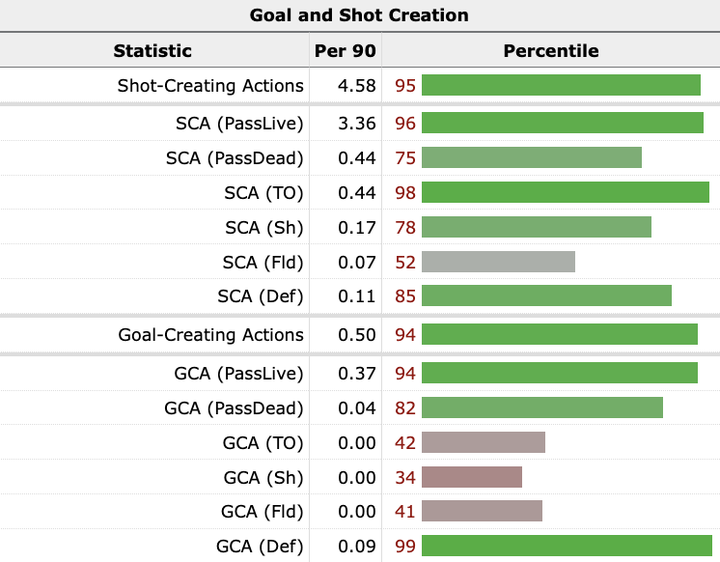Click the SCA (PassDead) statistic label

pyautogui.click(x=235, y=158)
